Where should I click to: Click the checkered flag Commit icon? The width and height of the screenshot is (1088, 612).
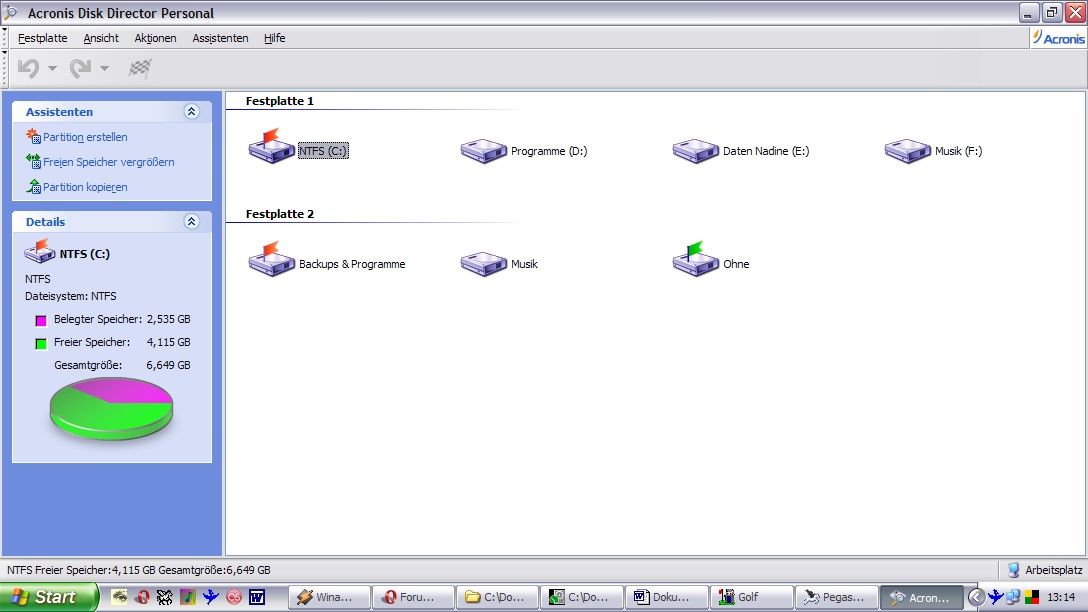139,68
